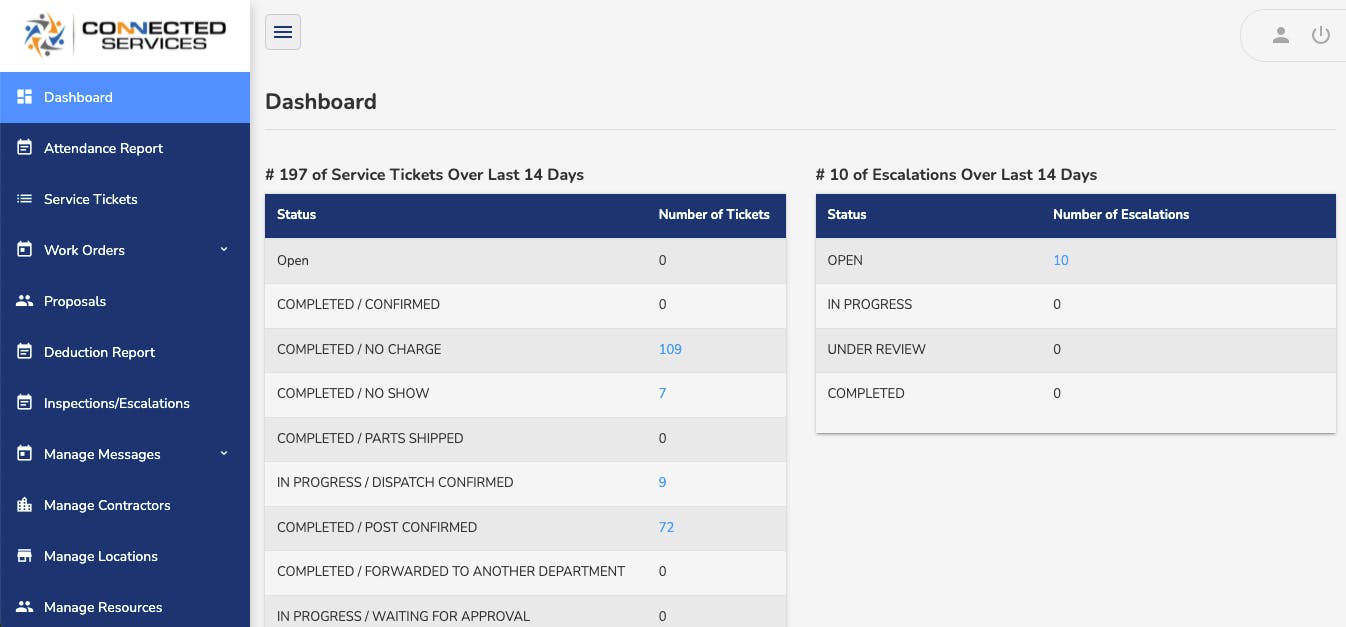Click the Manage Contractors building icon

click(25, 505)
